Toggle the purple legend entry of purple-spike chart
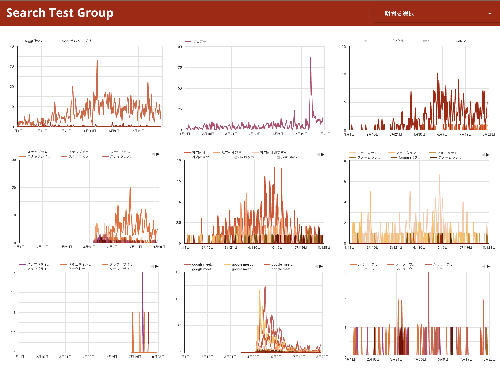Image resolution: width=500 pixels, height=380 pixels. (33, 266)
